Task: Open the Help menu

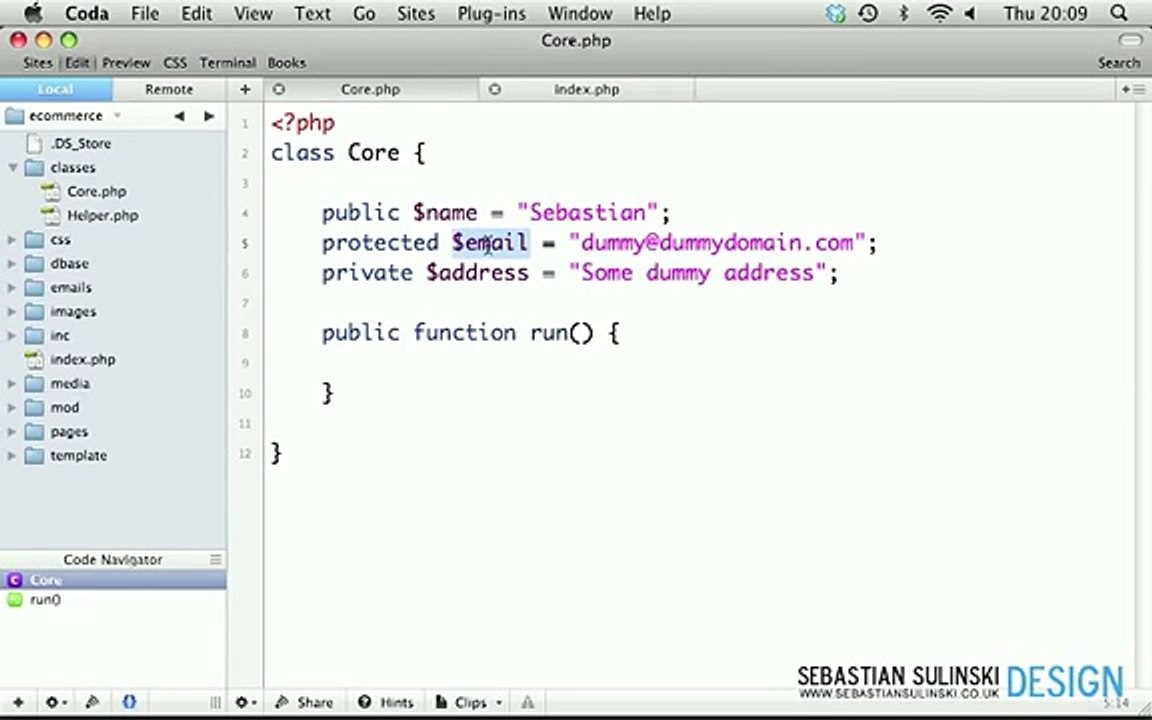Action: (x=652, y=13)
